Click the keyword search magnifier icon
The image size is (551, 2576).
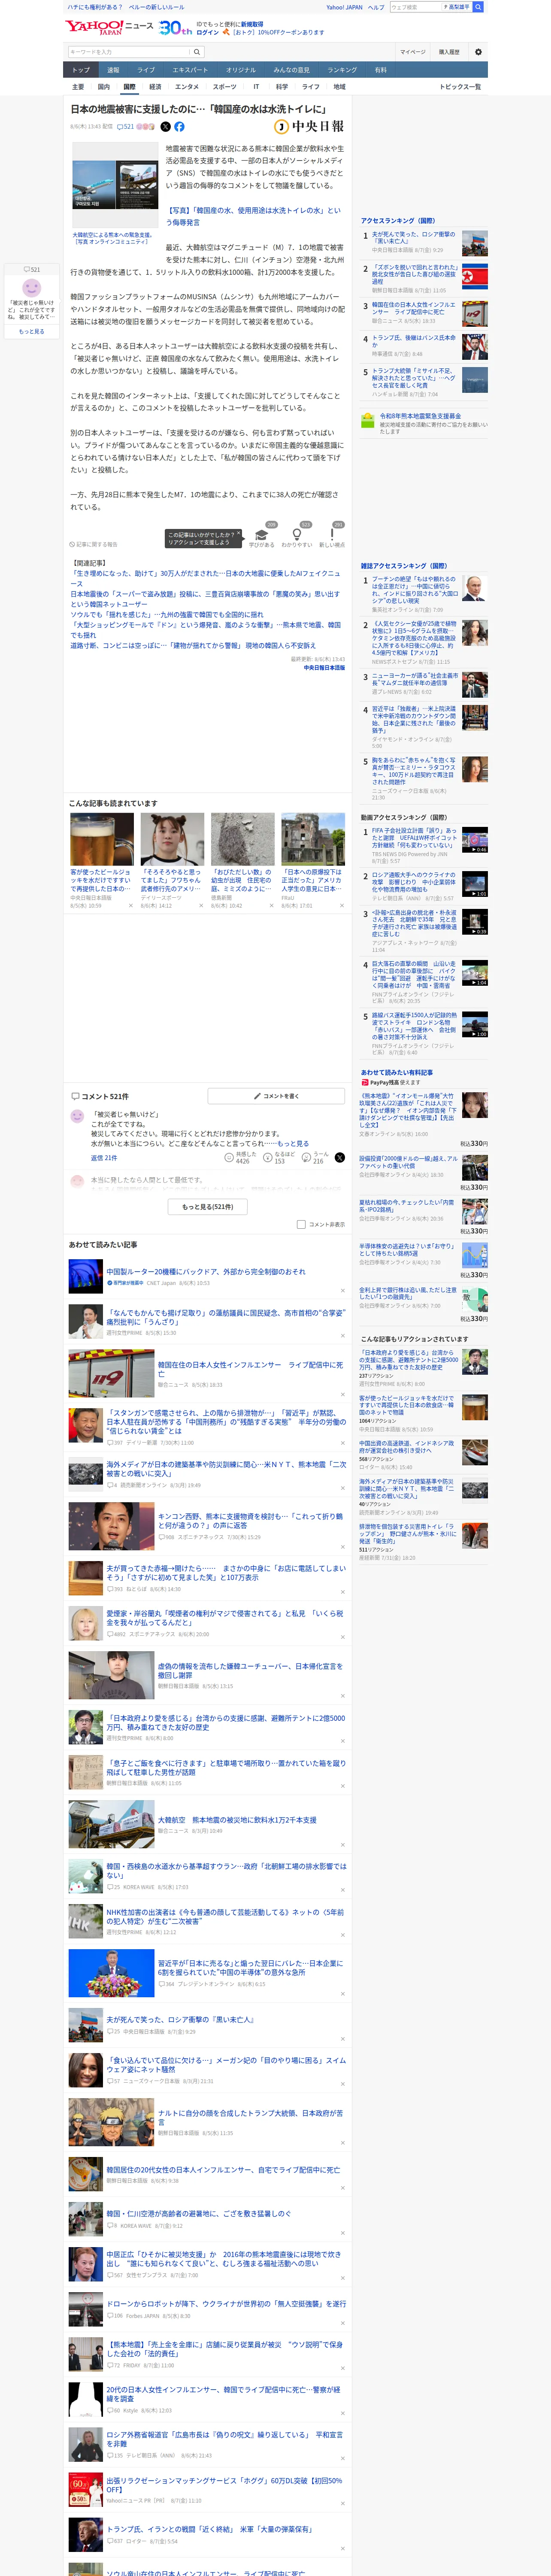197,52
